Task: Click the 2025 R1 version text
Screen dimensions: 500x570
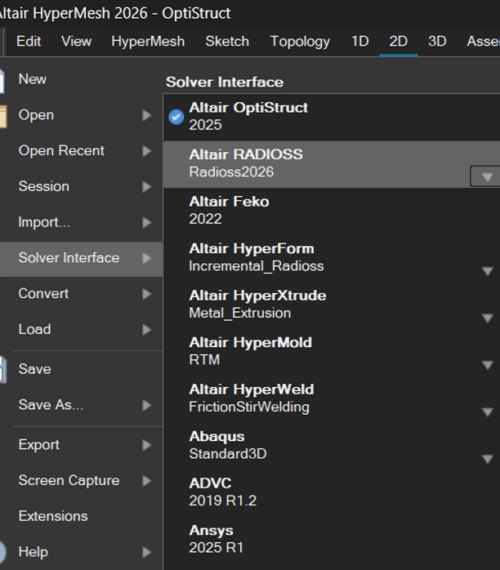Action: pos(216,548)
